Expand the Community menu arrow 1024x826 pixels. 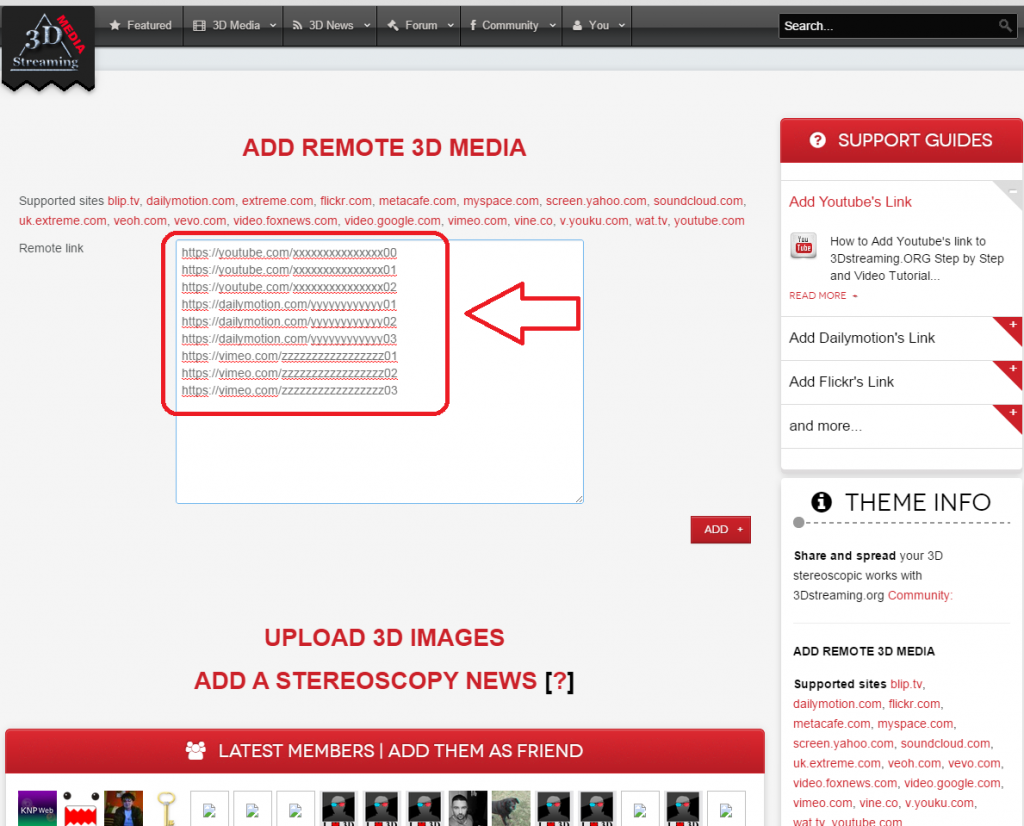click(x=552, y=25)
